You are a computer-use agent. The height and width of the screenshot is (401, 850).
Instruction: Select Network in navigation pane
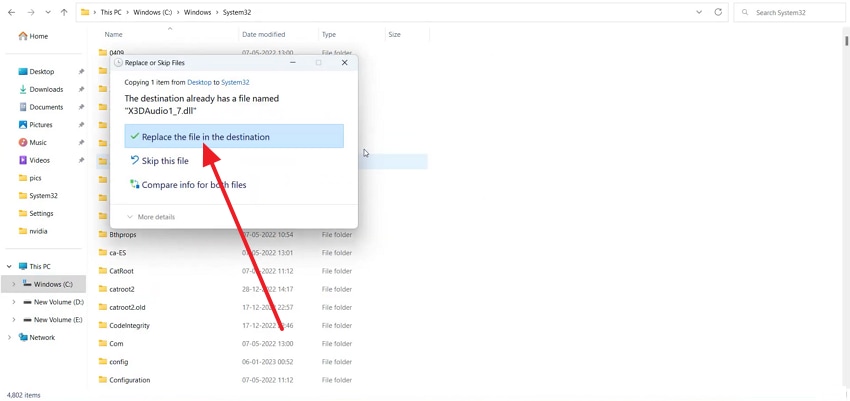[42, 337]
